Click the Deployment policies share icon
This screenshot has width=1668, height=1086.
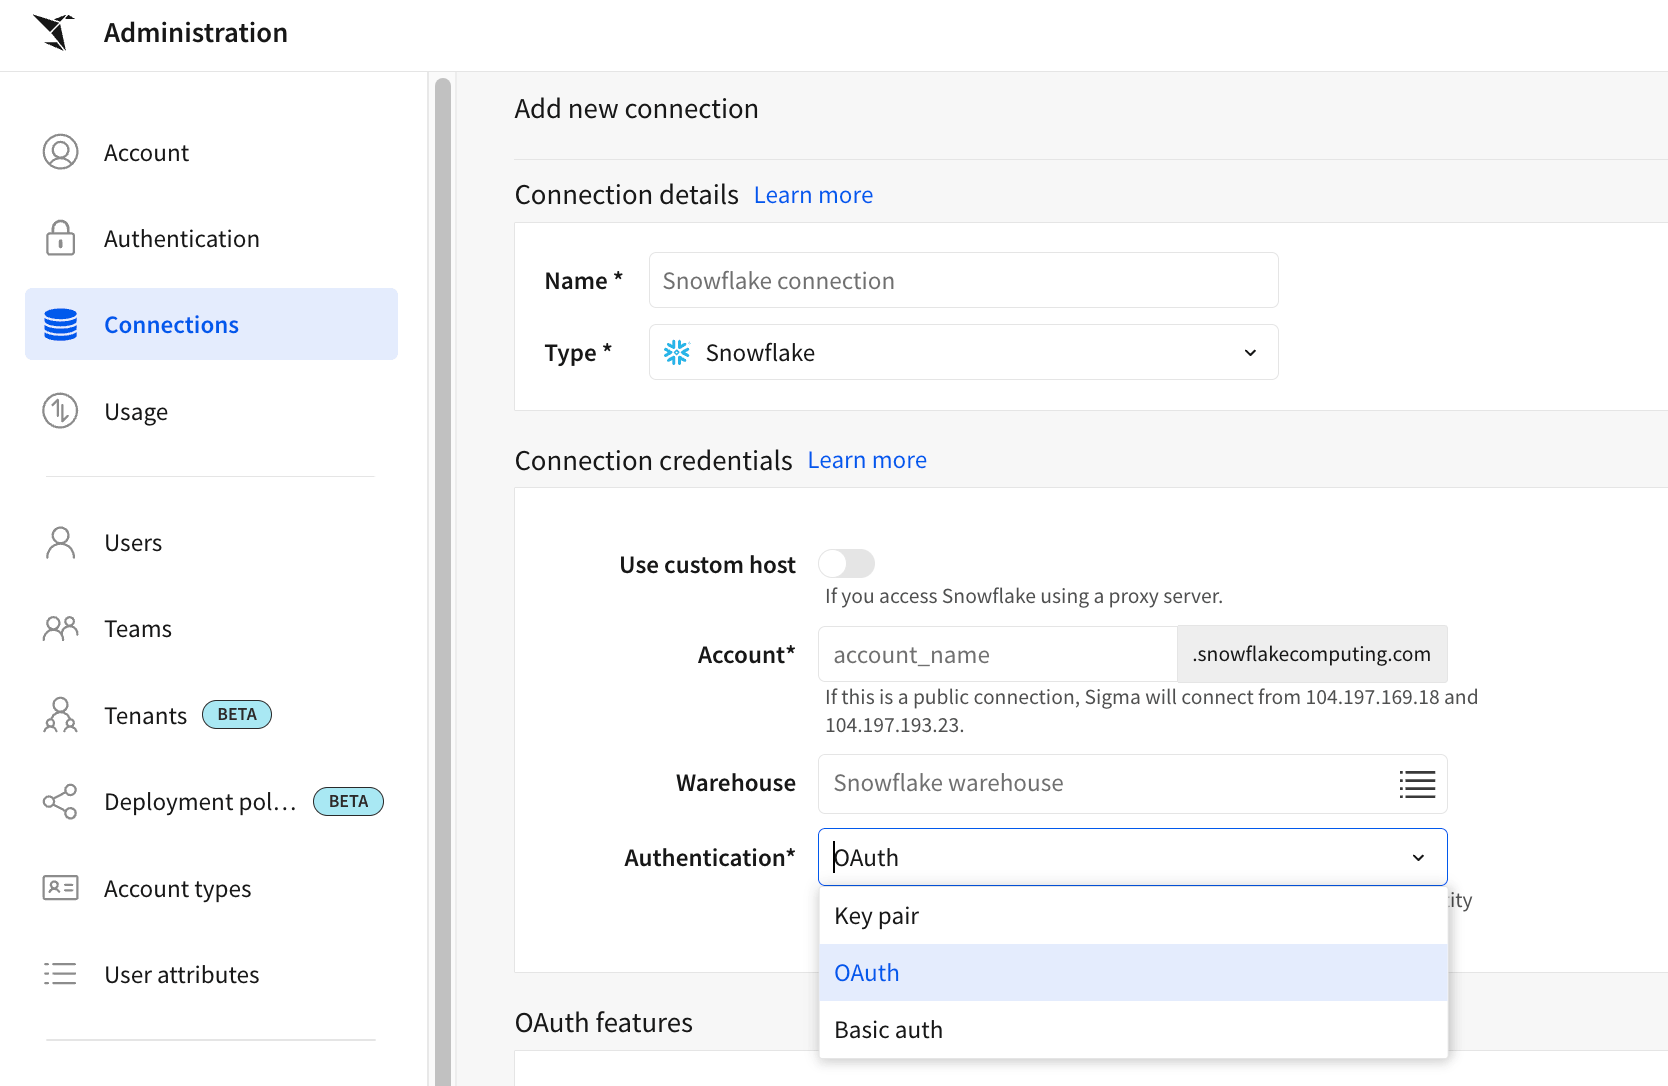click(x=60, y=801)
